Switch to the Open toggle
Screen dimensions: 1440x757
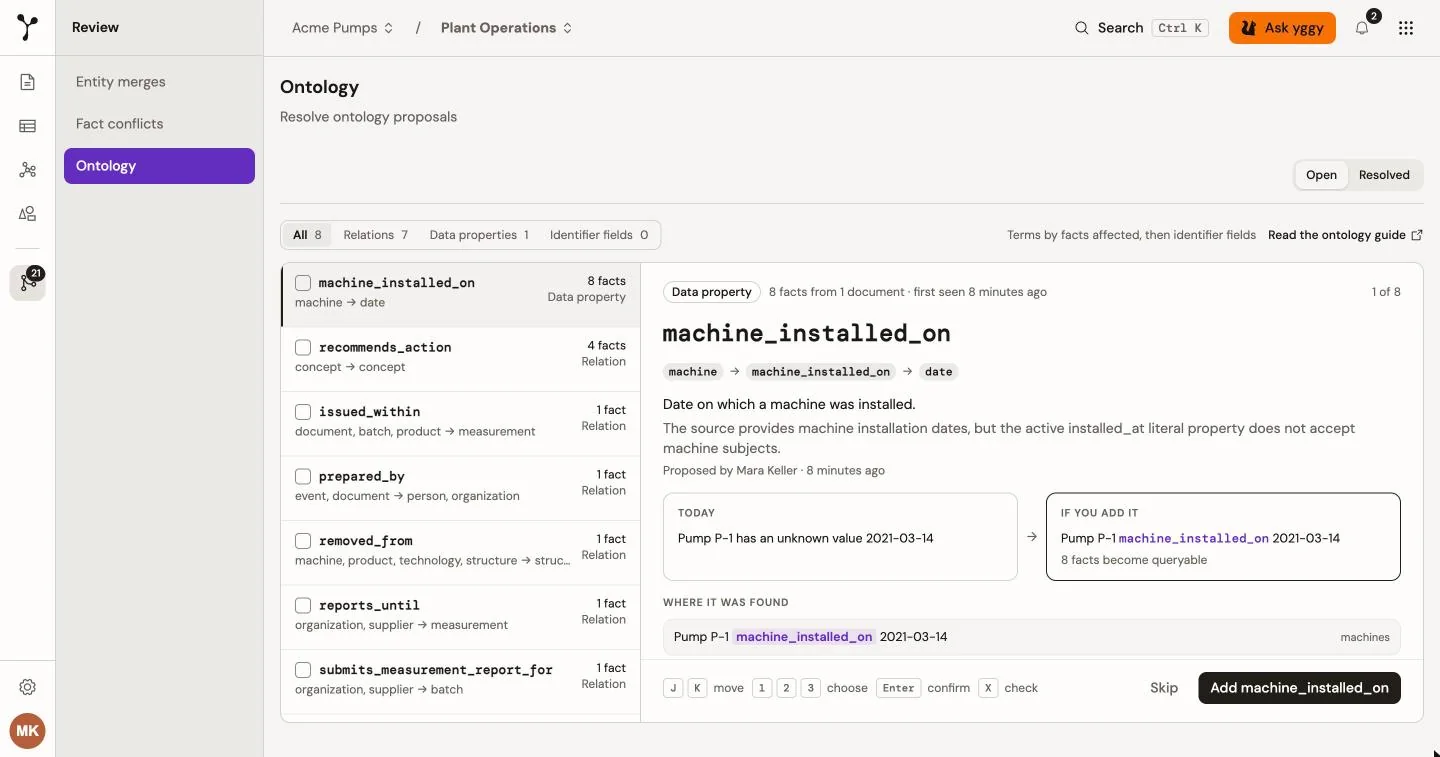point(1321,175)
